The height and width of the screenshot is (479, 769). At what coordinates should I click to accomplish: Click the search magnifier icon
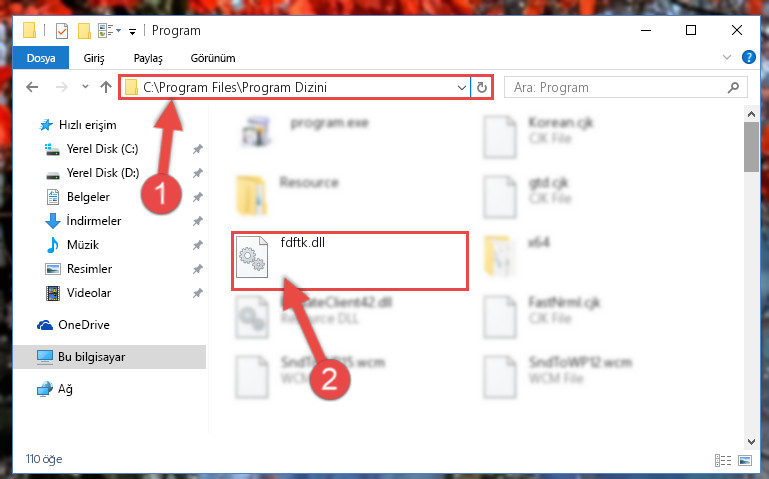pos(733,87)
